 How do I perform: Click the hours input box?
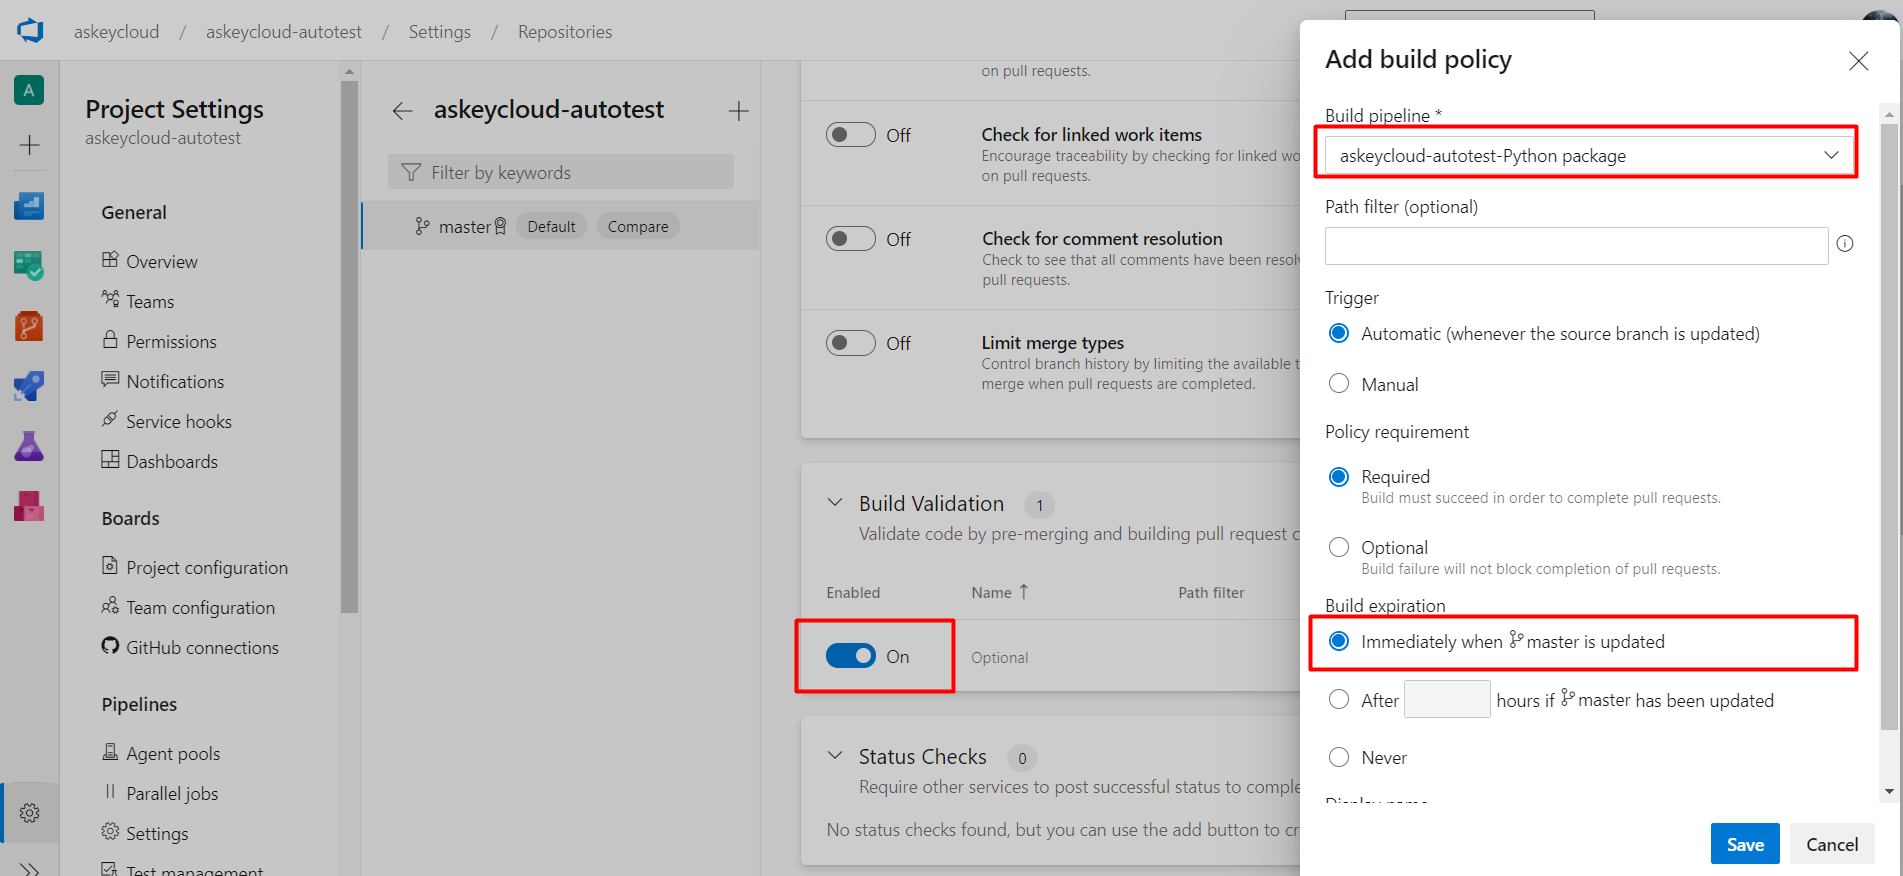(x=1447, y=699)
